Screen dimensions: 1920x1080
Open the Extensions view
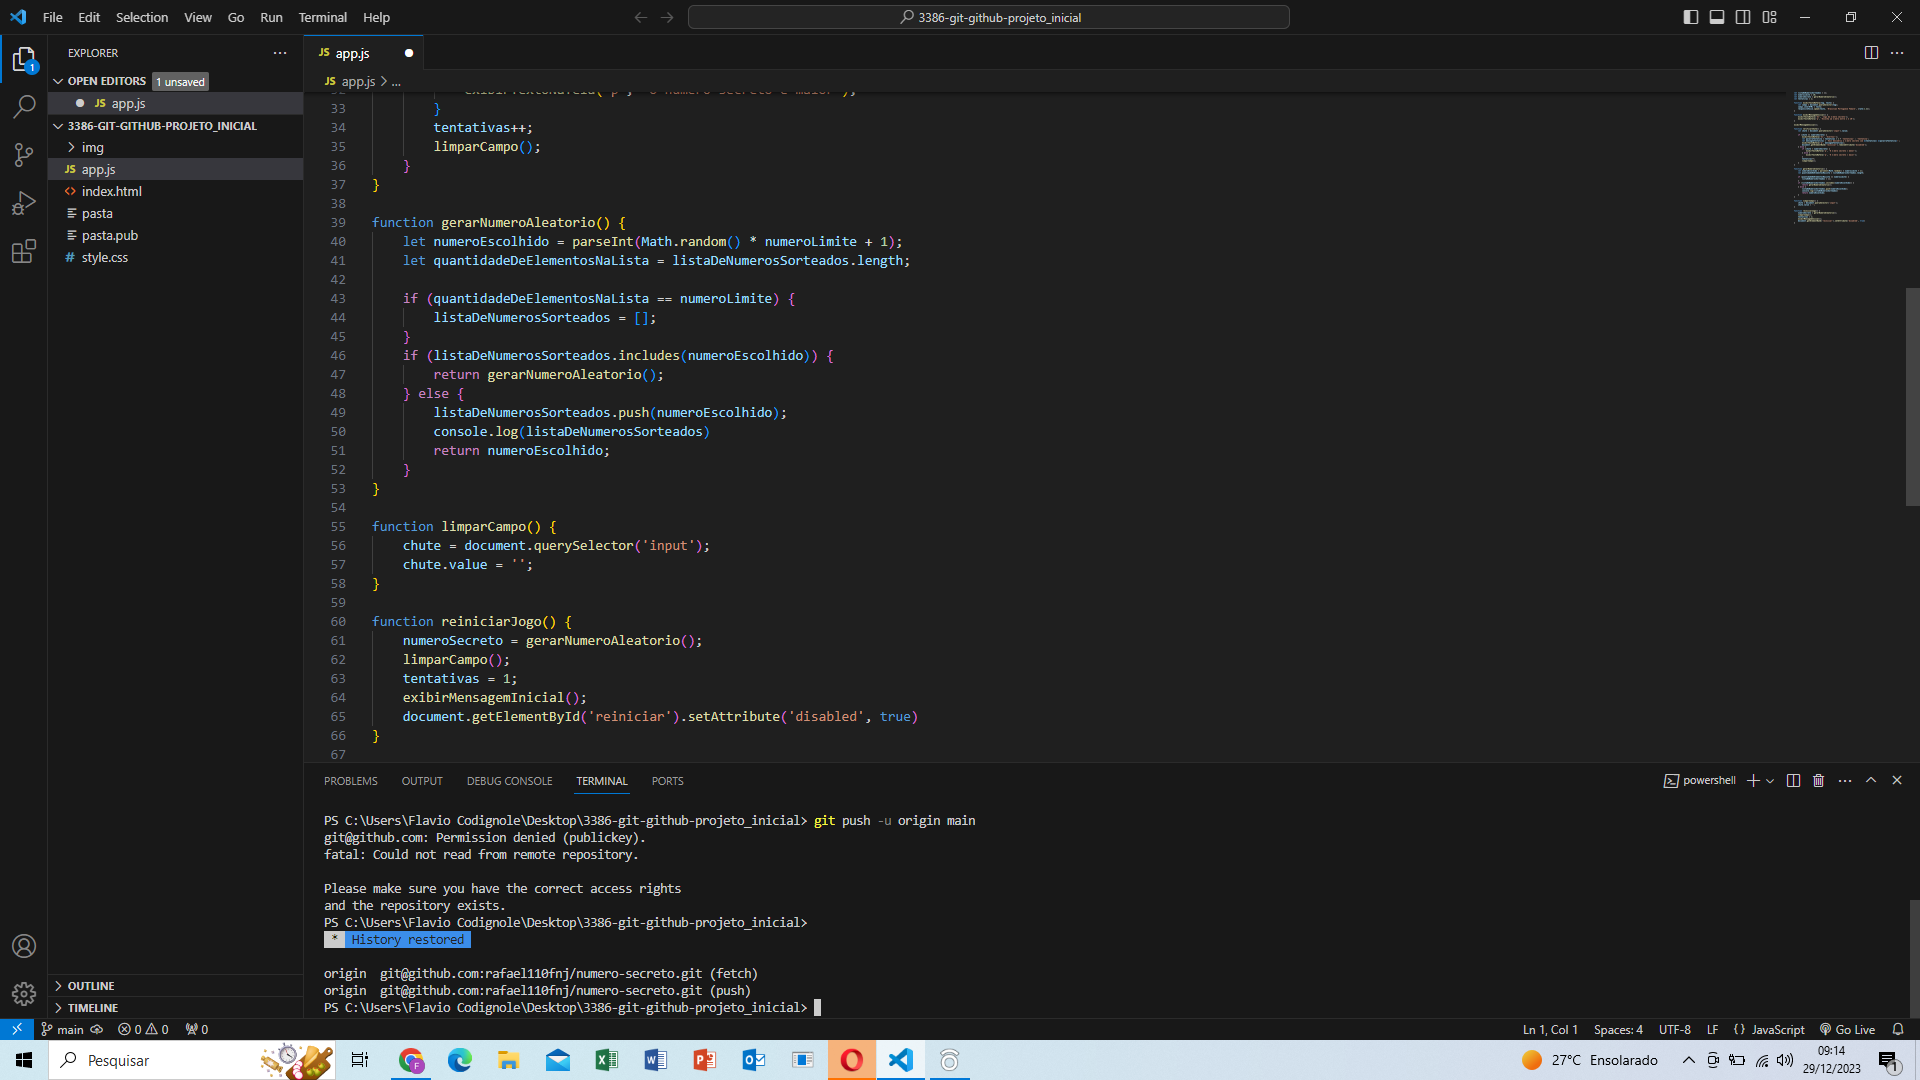click(x=24, y=251)
